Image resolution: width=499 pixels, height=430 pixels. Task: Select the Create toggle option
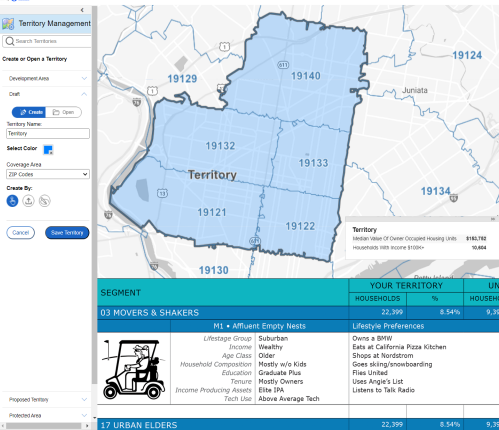29,112
